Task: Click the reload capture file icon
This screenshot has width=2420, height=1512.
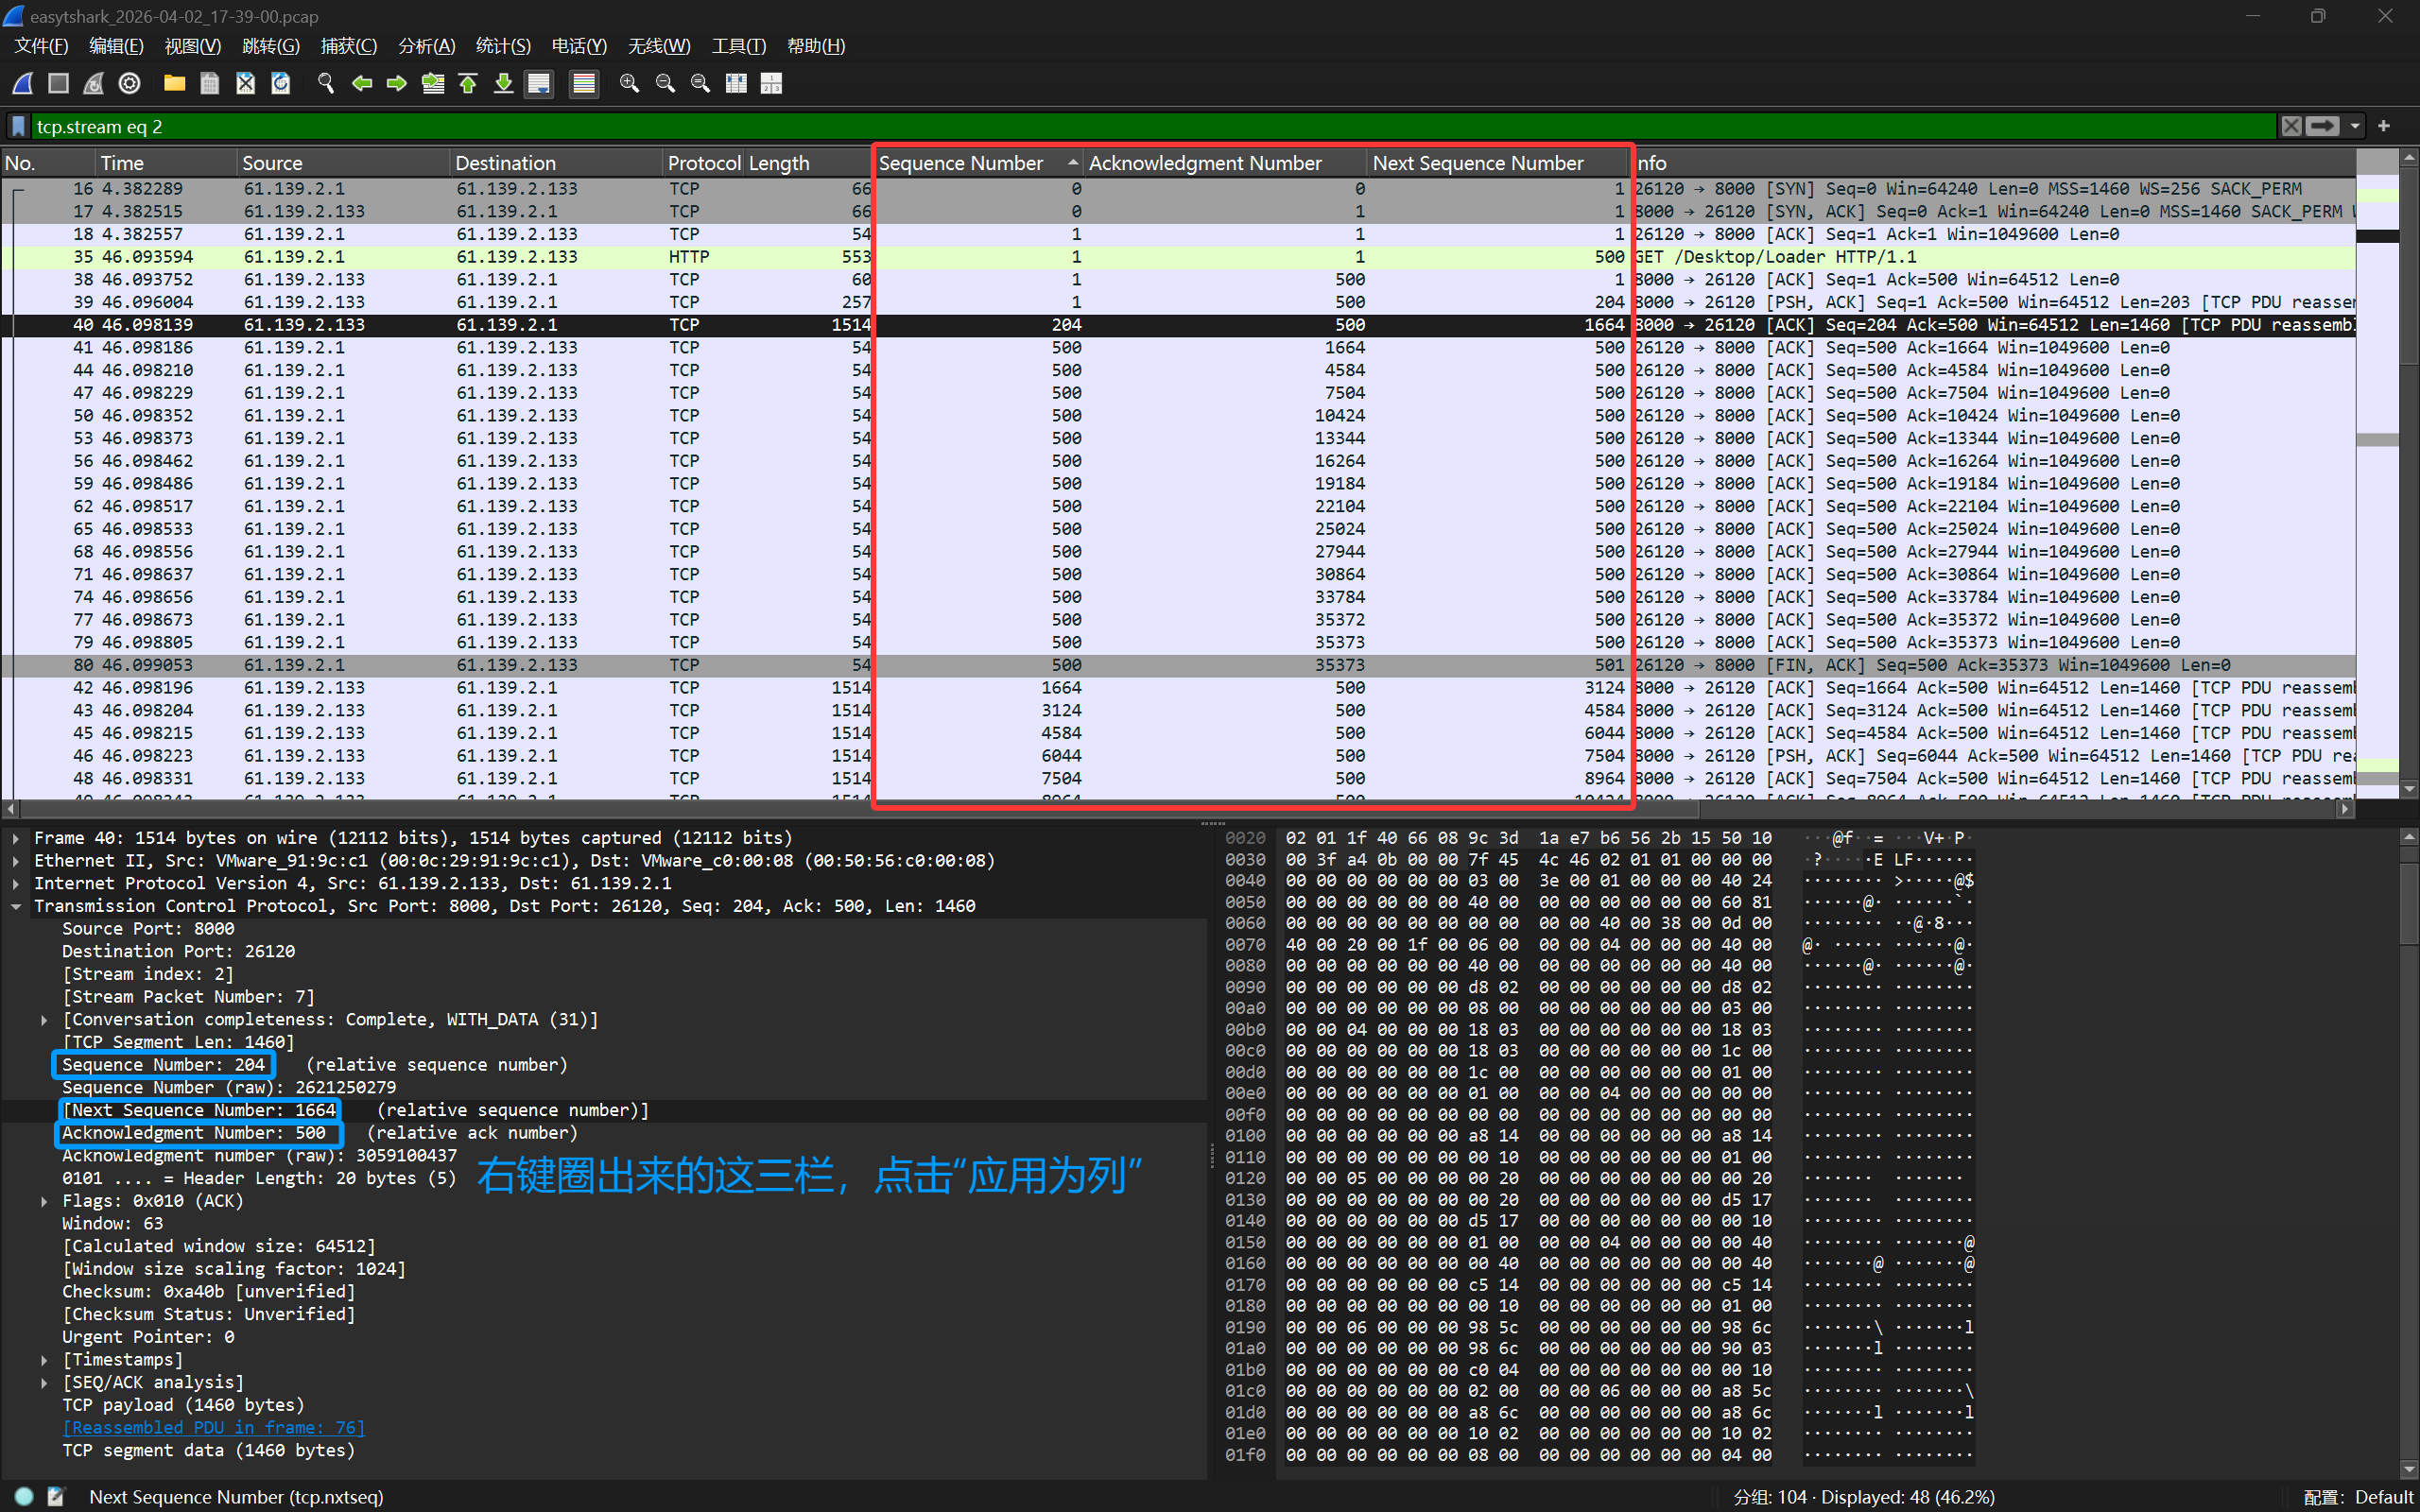Action: click(281, 84)
